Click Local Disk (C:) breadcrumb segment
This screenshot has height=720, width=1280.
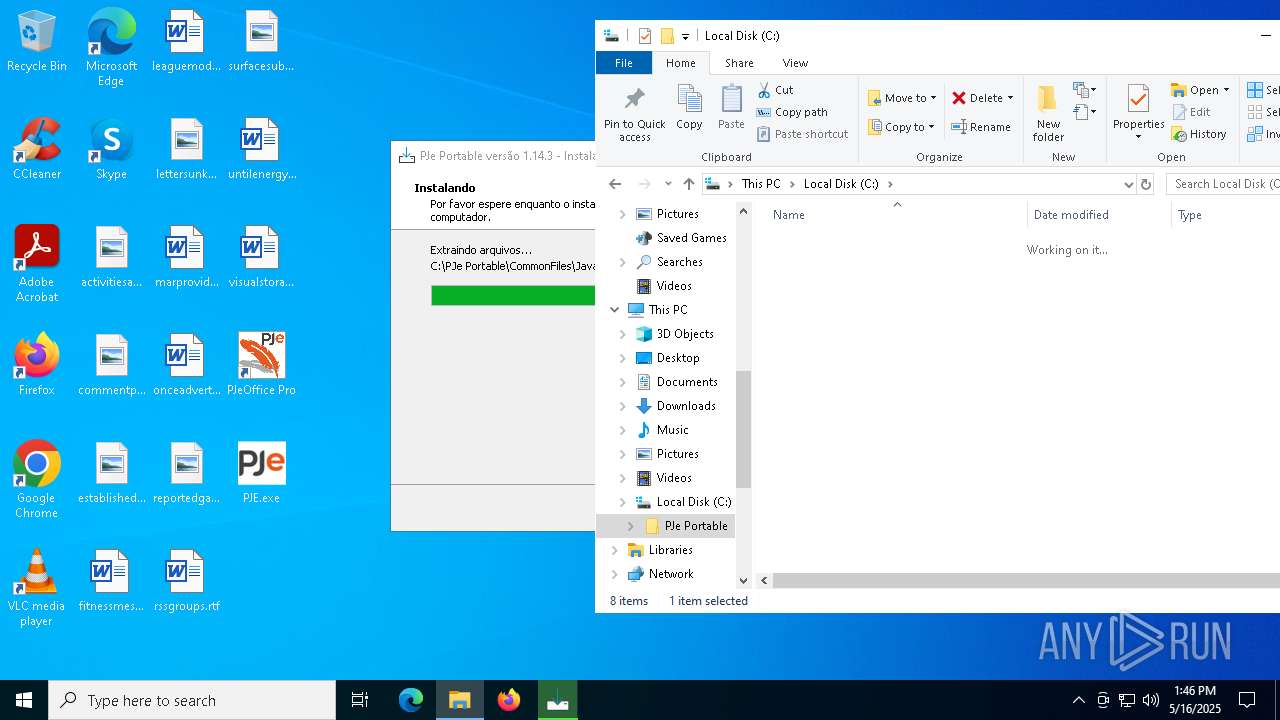[841, 184]
